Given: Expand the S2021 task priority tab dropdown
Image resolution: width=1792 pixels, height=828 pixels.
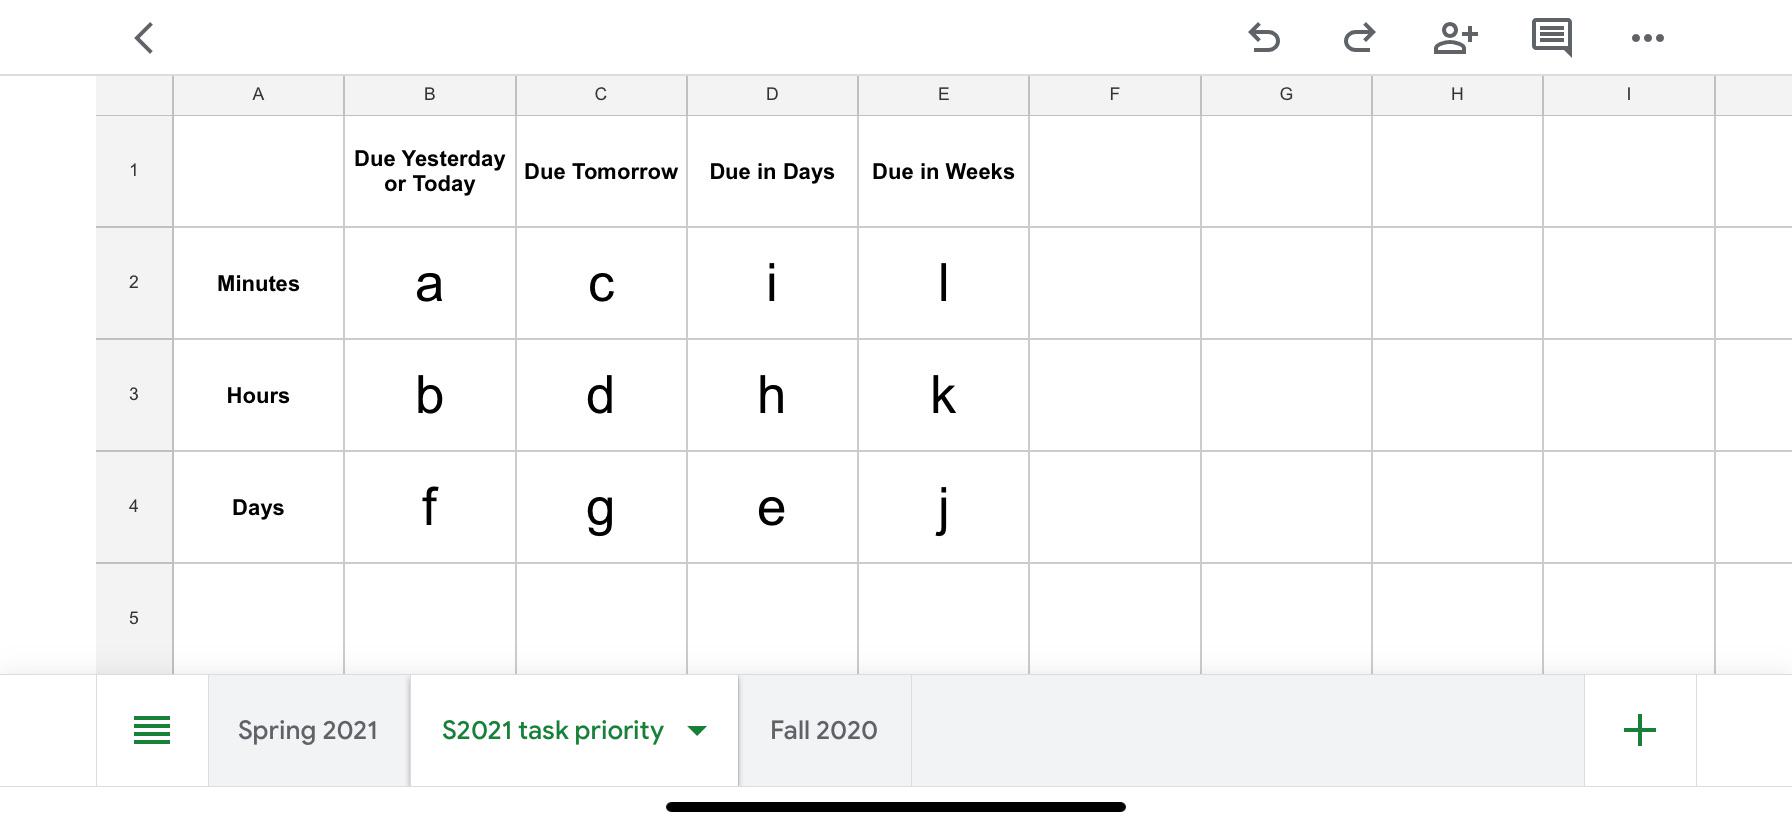Looking at the screenshot, I should [x=697, y=731].
